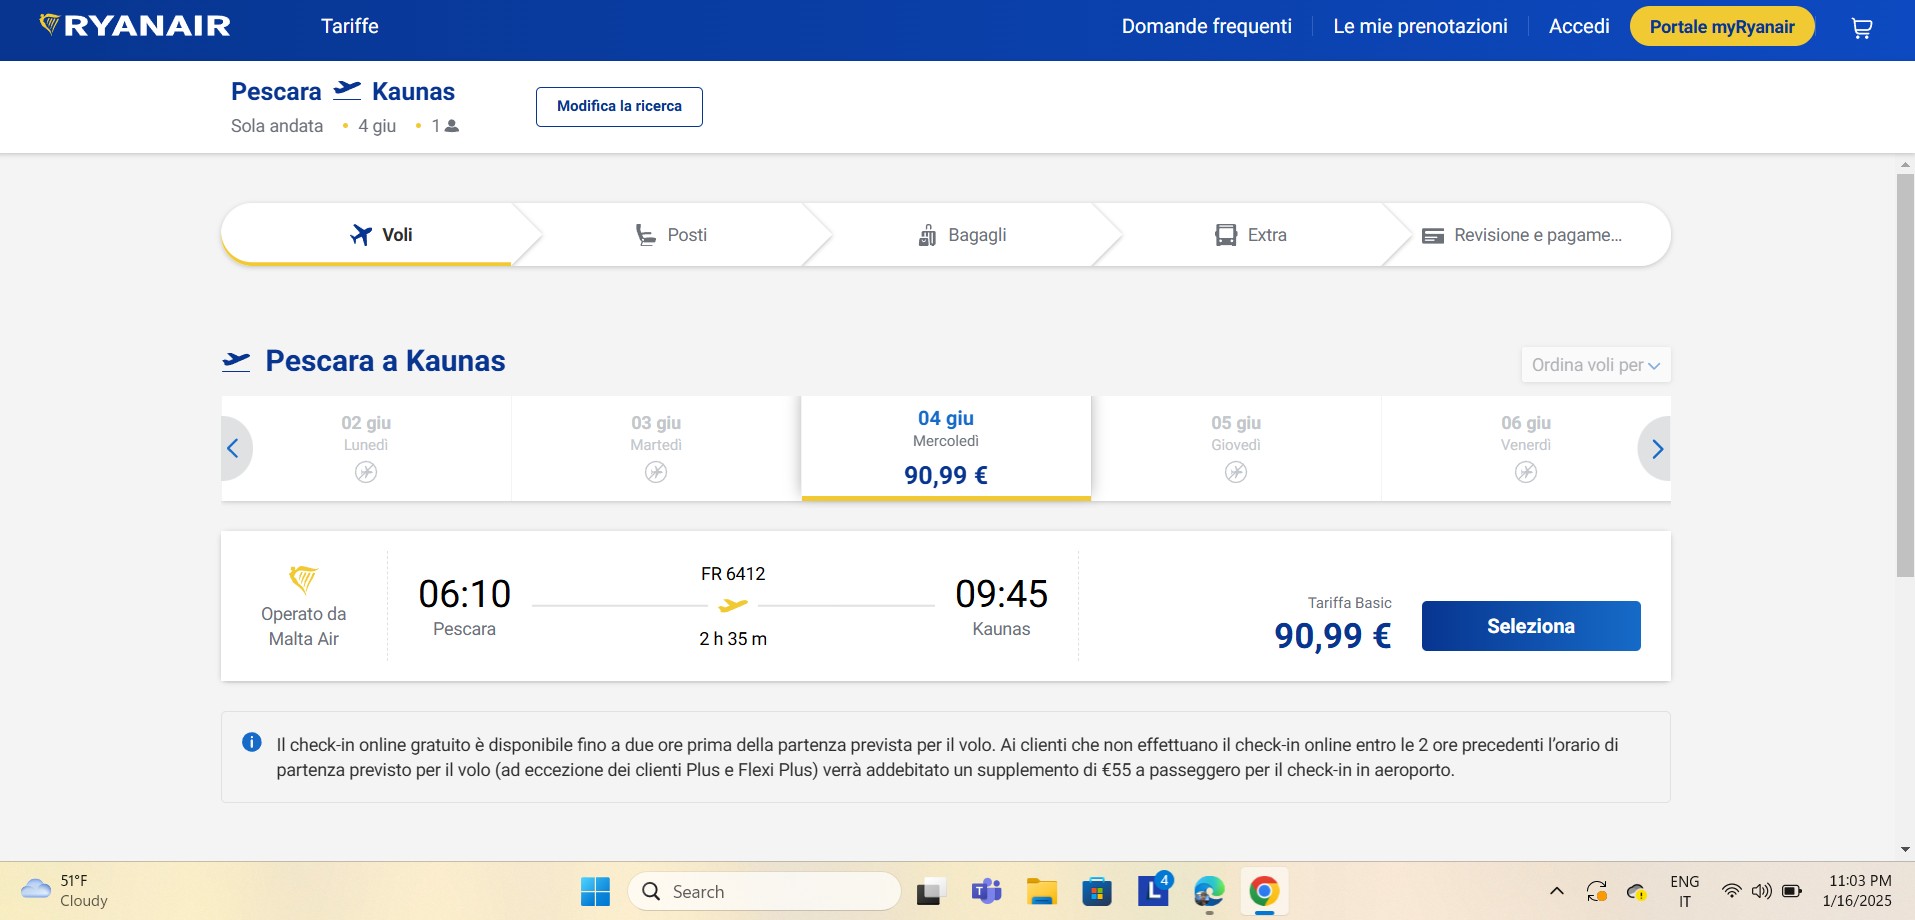Show later dates with the right arrow
1915x920 pixels.
click(1657, 448)
